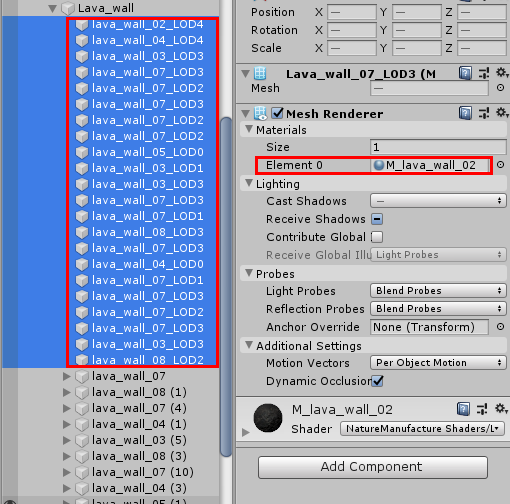This screenshot has height=504, width=510.
Task: Open help for Mesh Filter component
Action: pyautogui.click(x=465, y=73)
